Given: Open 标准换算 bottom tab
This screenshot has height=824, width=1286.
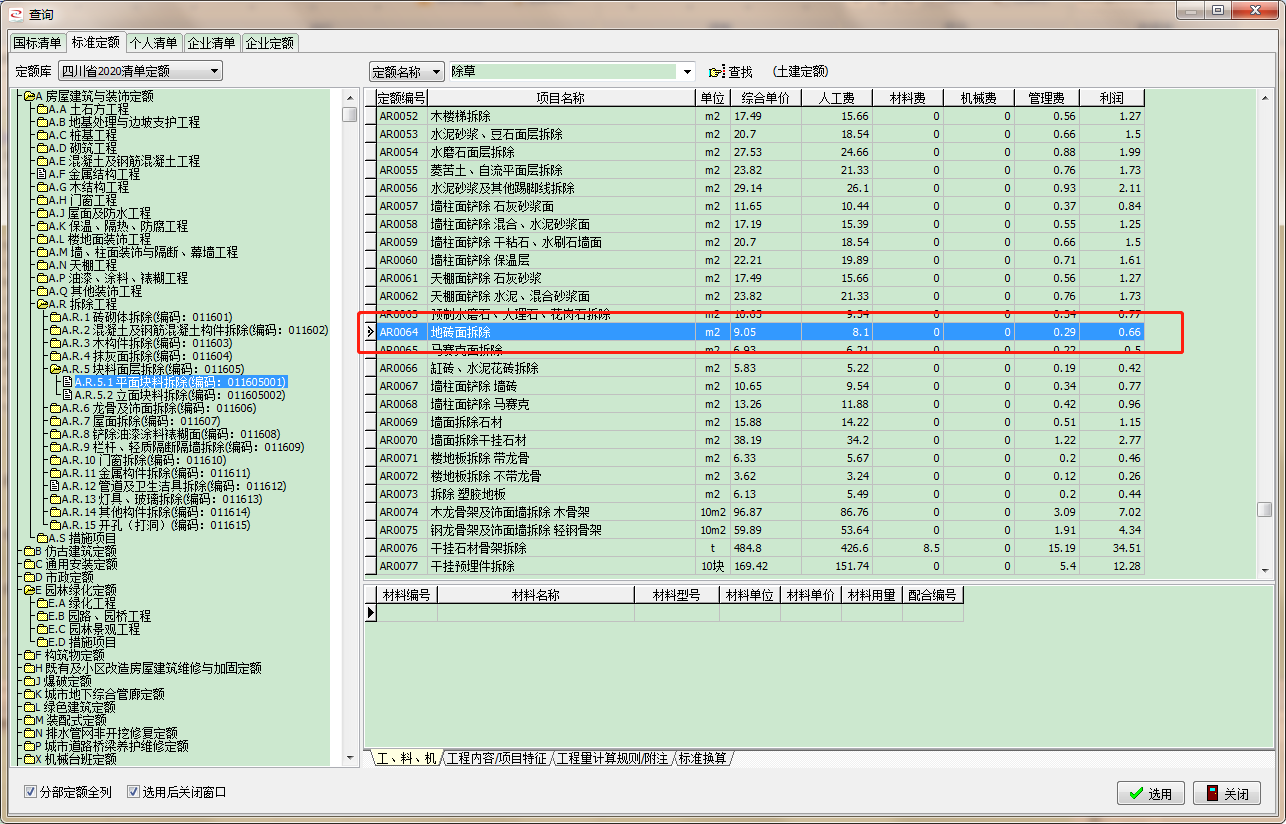Looking at the screenshot, I should [703, 759].
